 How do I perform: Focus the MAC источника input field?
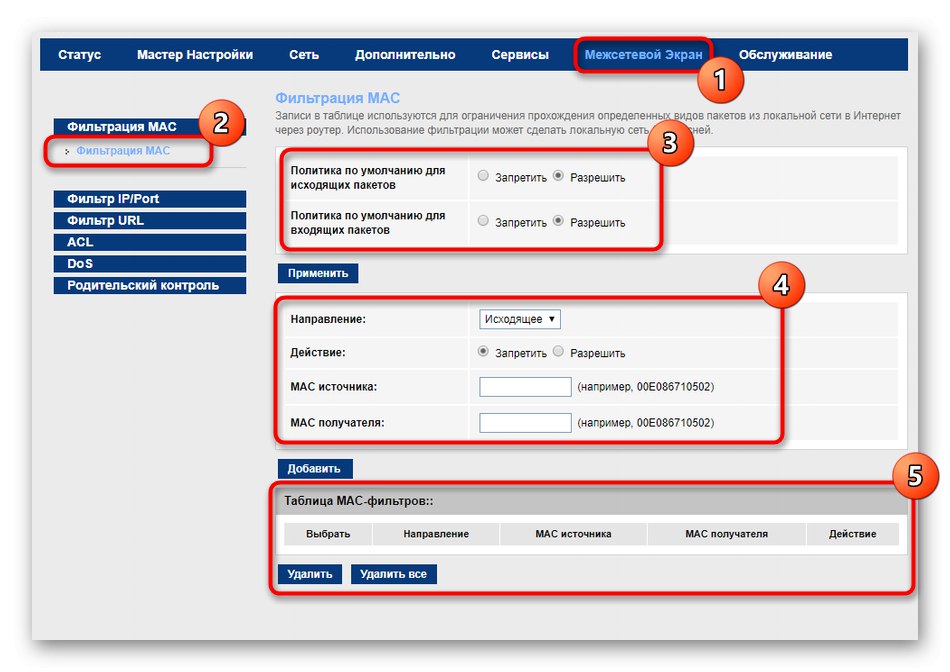pos(525,387)
